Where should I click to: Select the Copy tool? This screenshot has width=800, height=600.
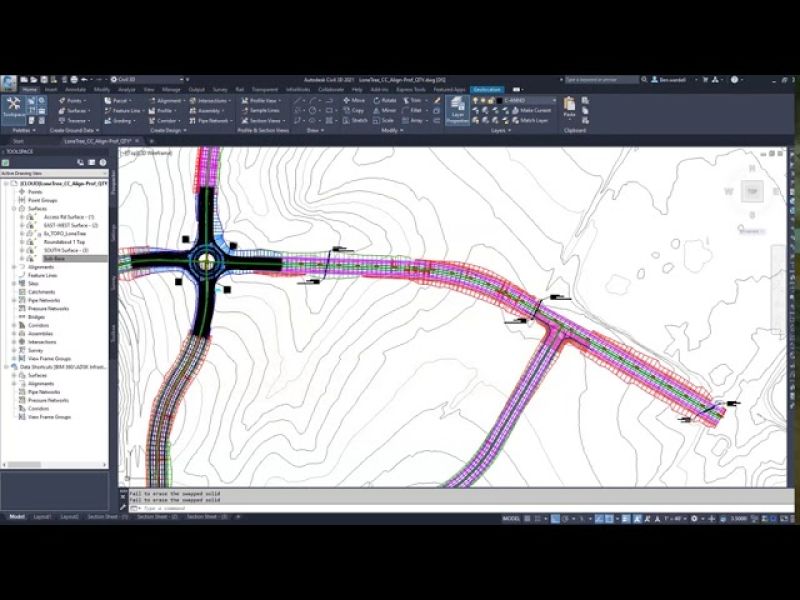(354, 111)
